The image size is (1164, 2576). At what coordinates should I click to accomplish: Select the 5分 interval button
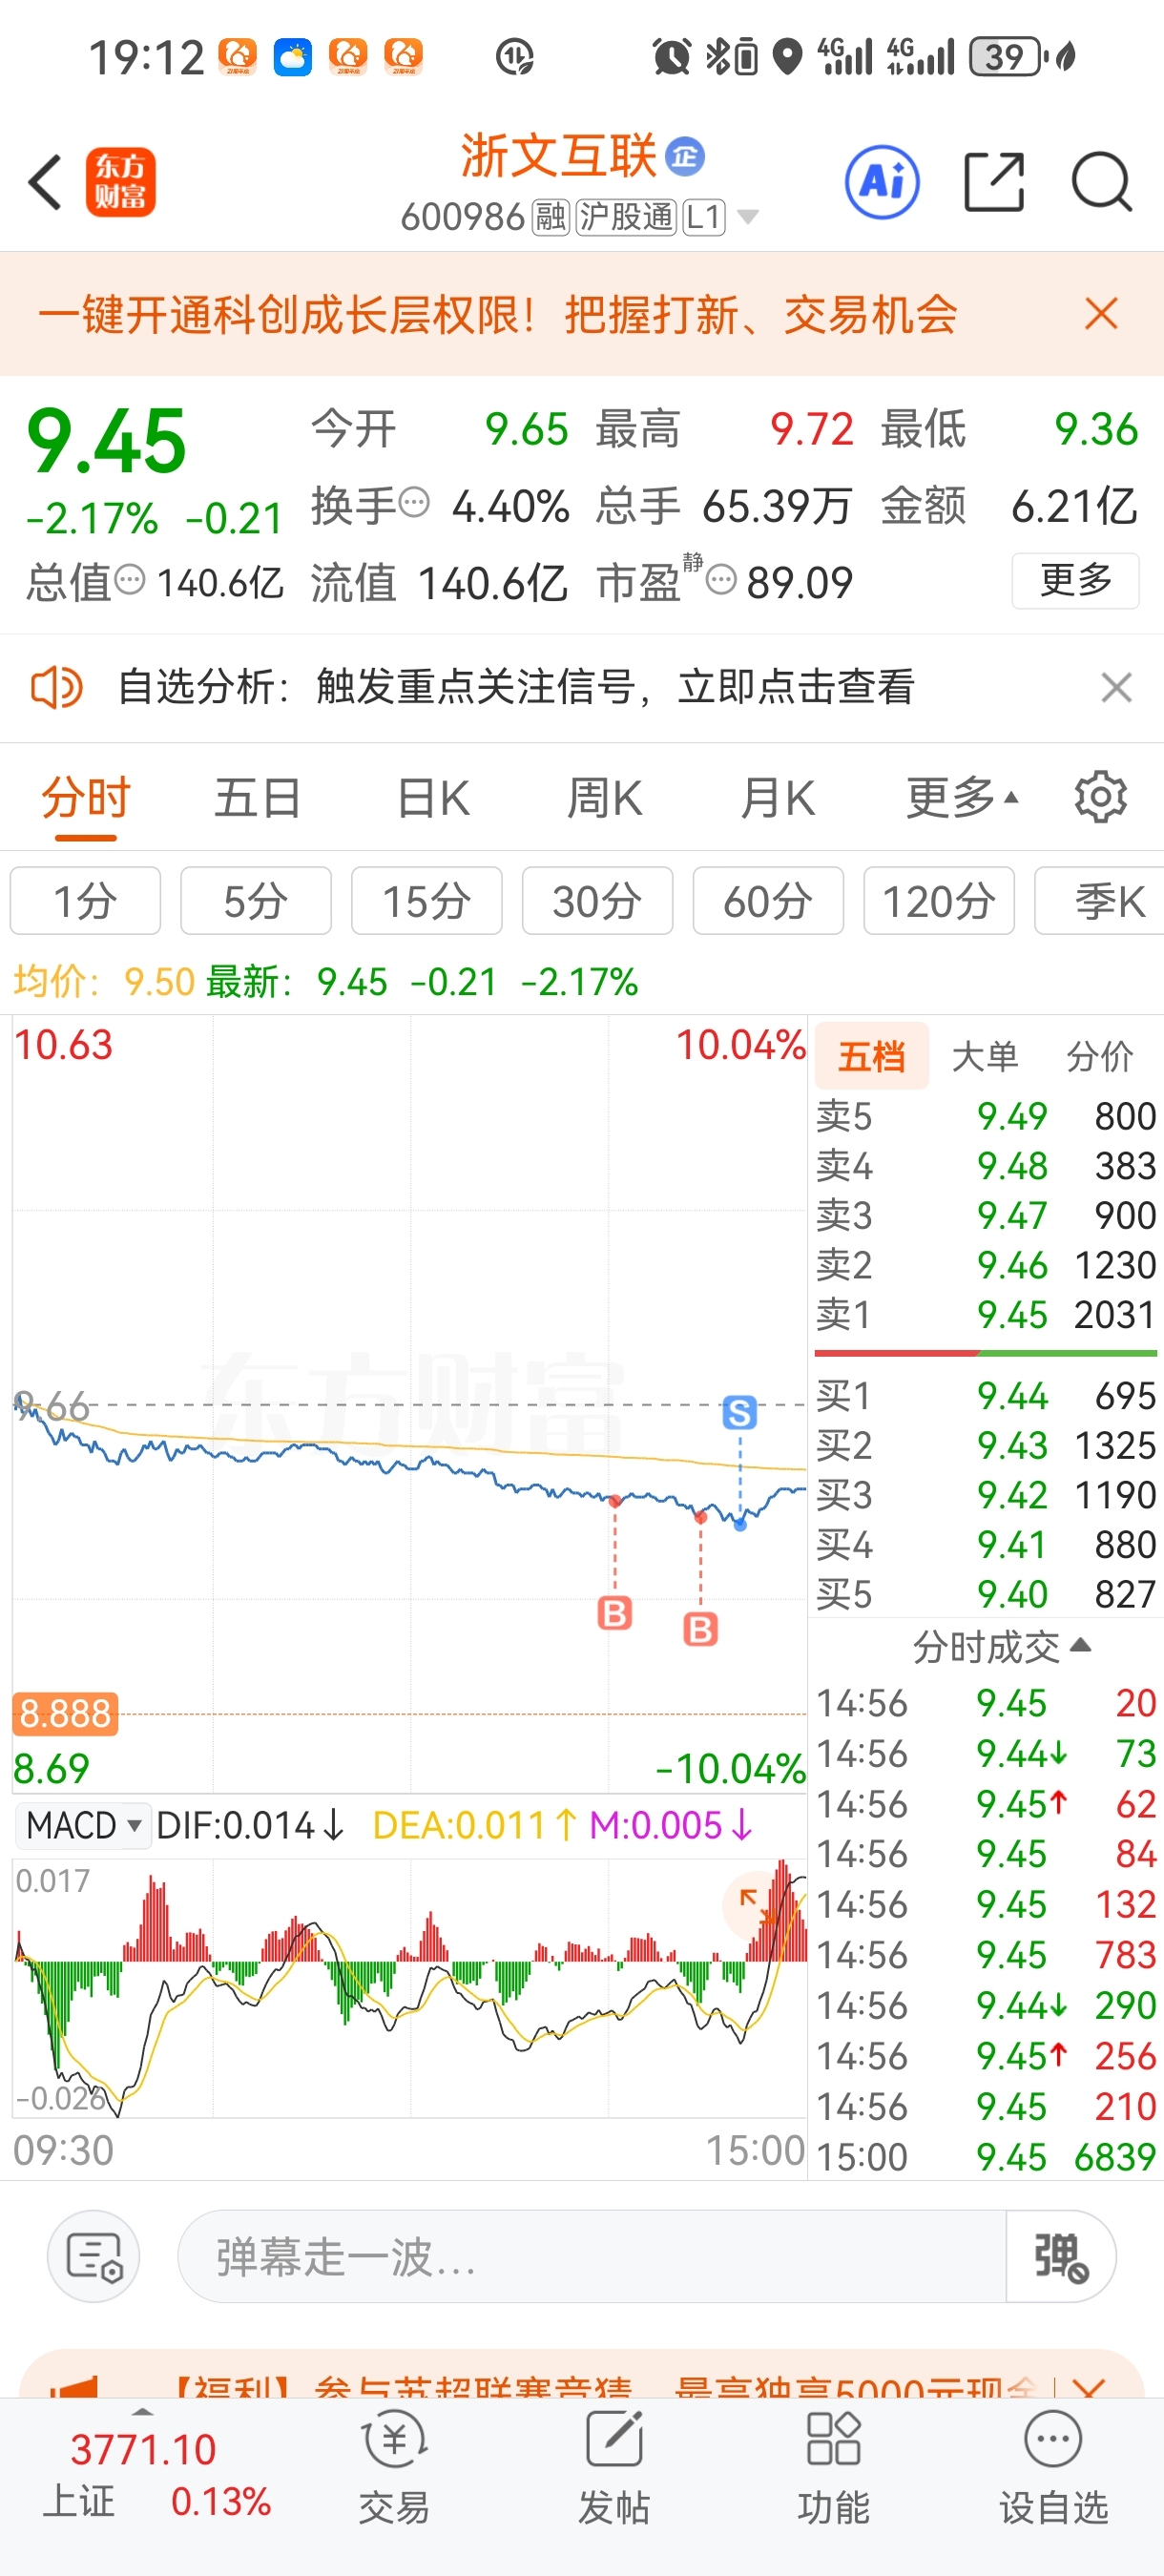pos(256,901)
